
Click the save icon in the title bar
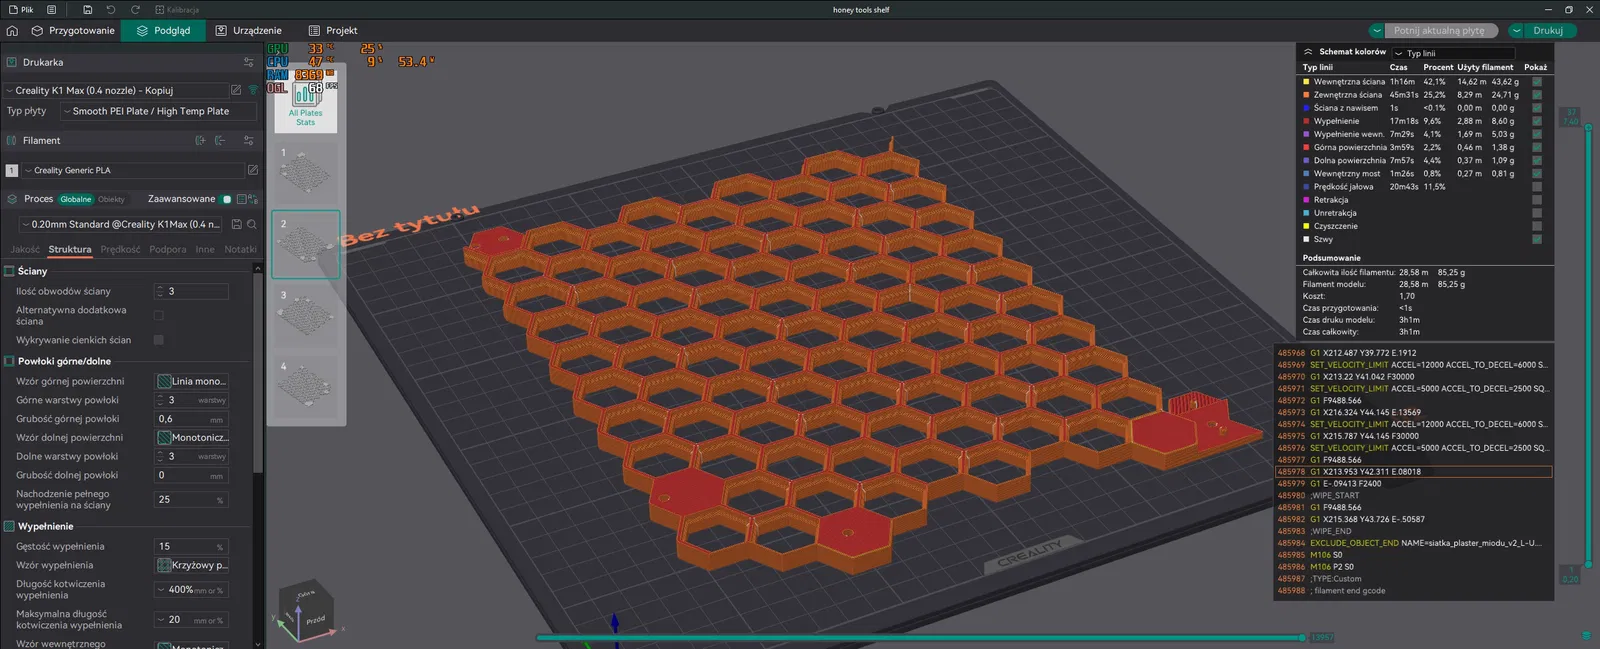88,10
